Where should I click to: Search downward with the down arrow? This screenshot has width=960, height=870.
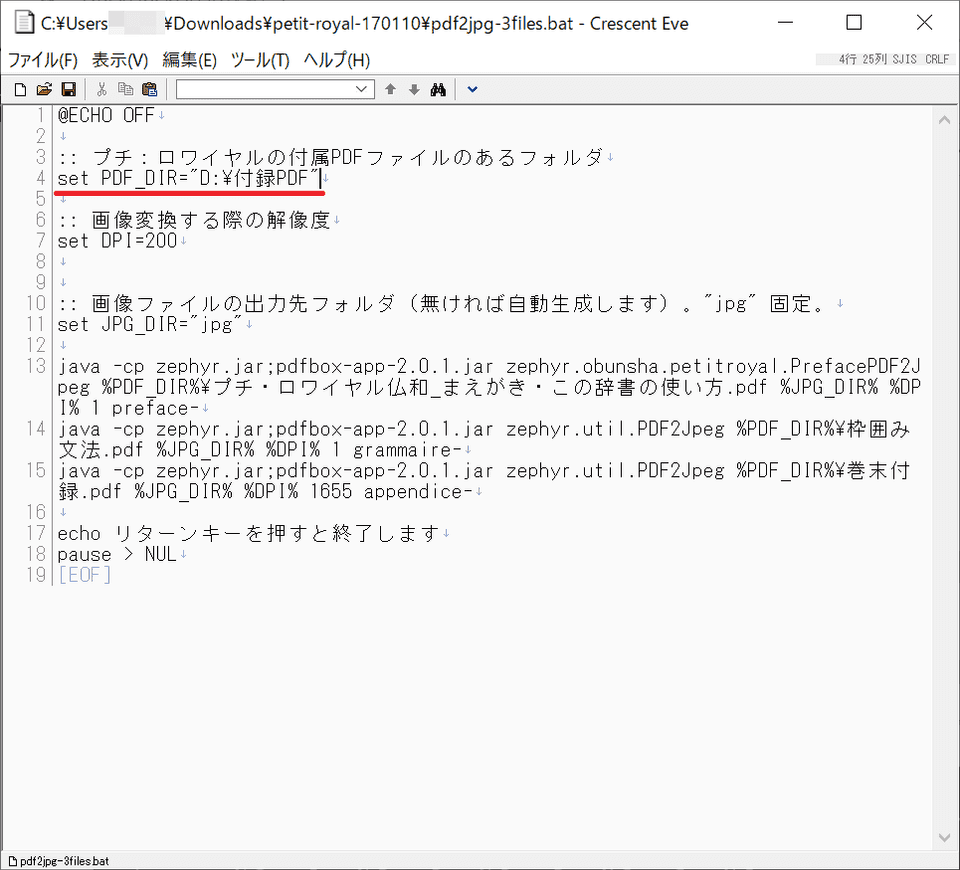coord(413,89)
